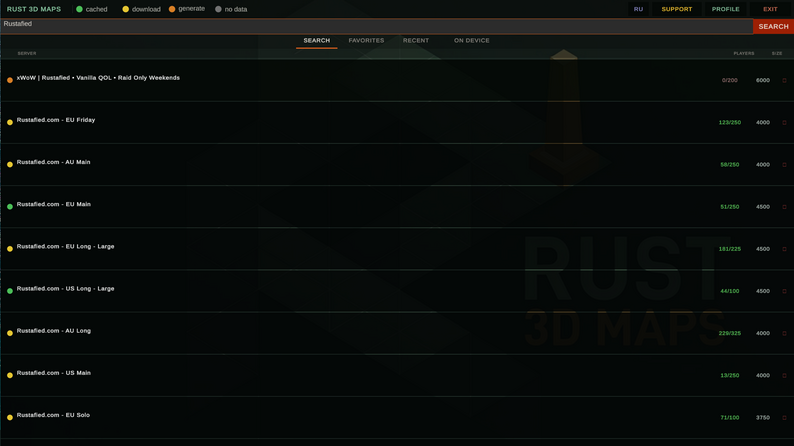Screen dimensions: 794x446
Task: Click the green cached dot for US Long - Large
Action: tap(10, 291)
